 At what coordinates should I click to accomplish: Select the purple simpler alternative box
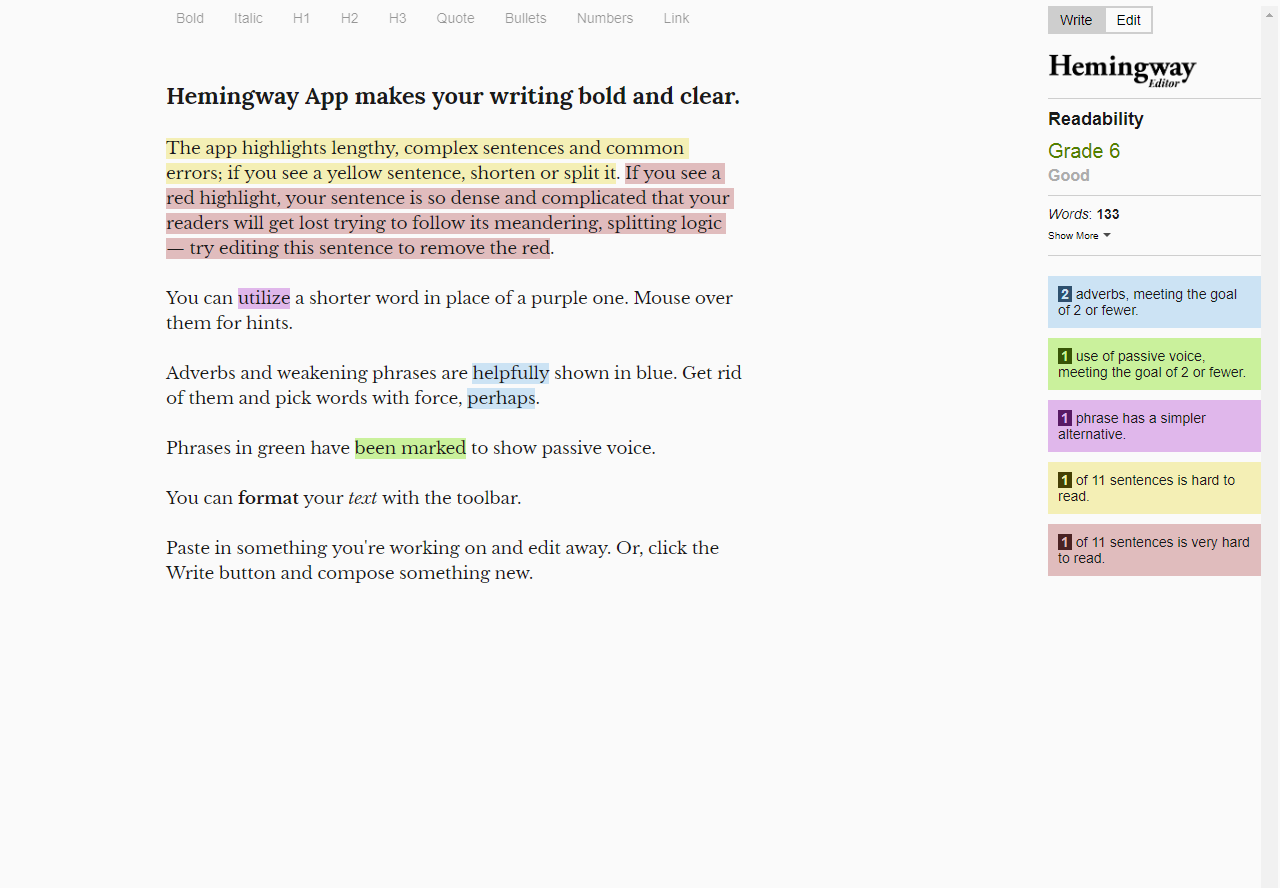(x=1154, y=426)
